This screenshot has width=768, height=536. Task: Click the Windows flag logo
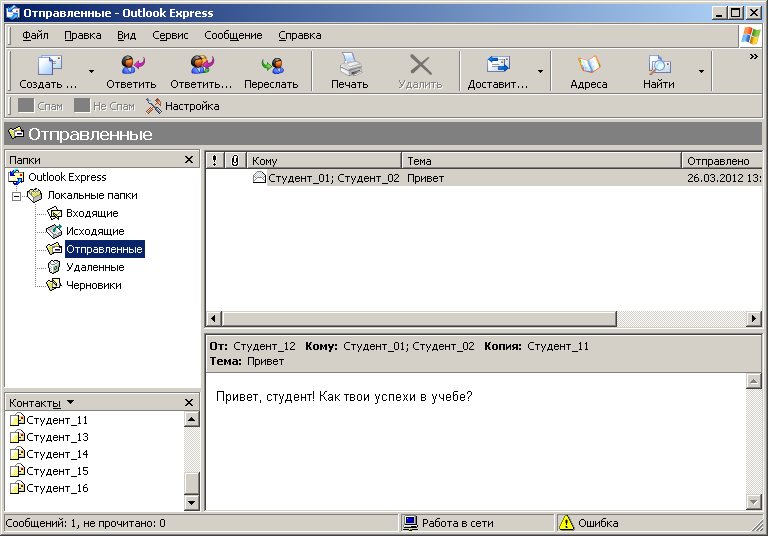751,36
